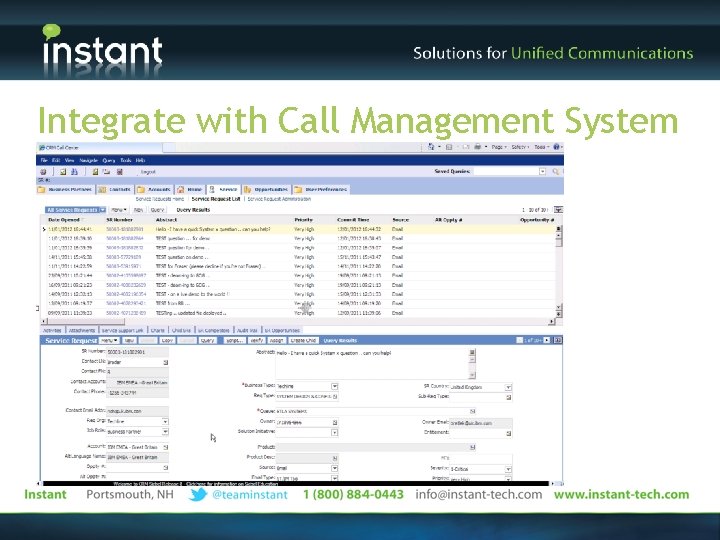Click the Queue field pick icon

click(x=472, y=411)
